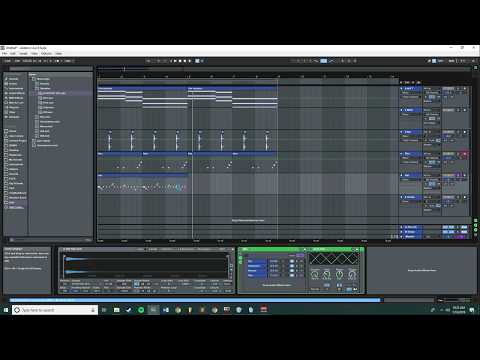This screenshot has height=360, width=480.
Task: Click the transport Stop button
Action: 180,61
